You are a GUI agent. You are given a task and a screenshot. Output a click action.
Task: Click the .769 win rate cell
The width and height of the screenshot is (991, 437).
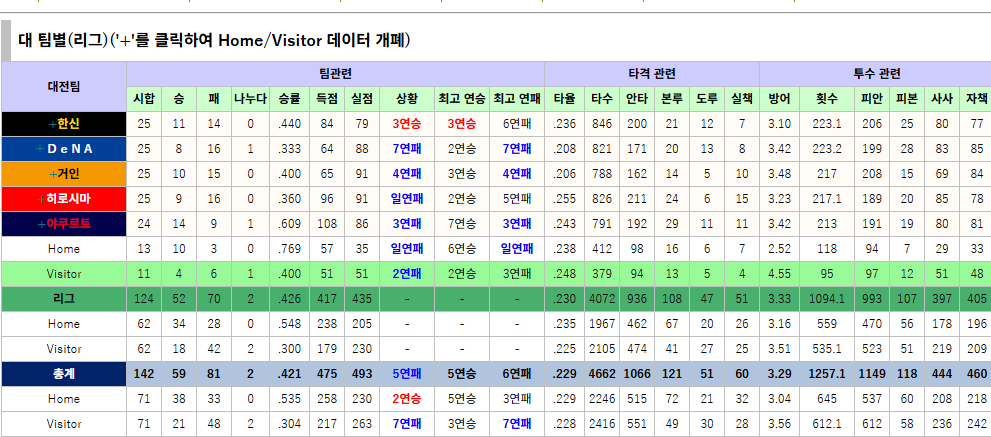pyautogui.click(x=289, y=249)
